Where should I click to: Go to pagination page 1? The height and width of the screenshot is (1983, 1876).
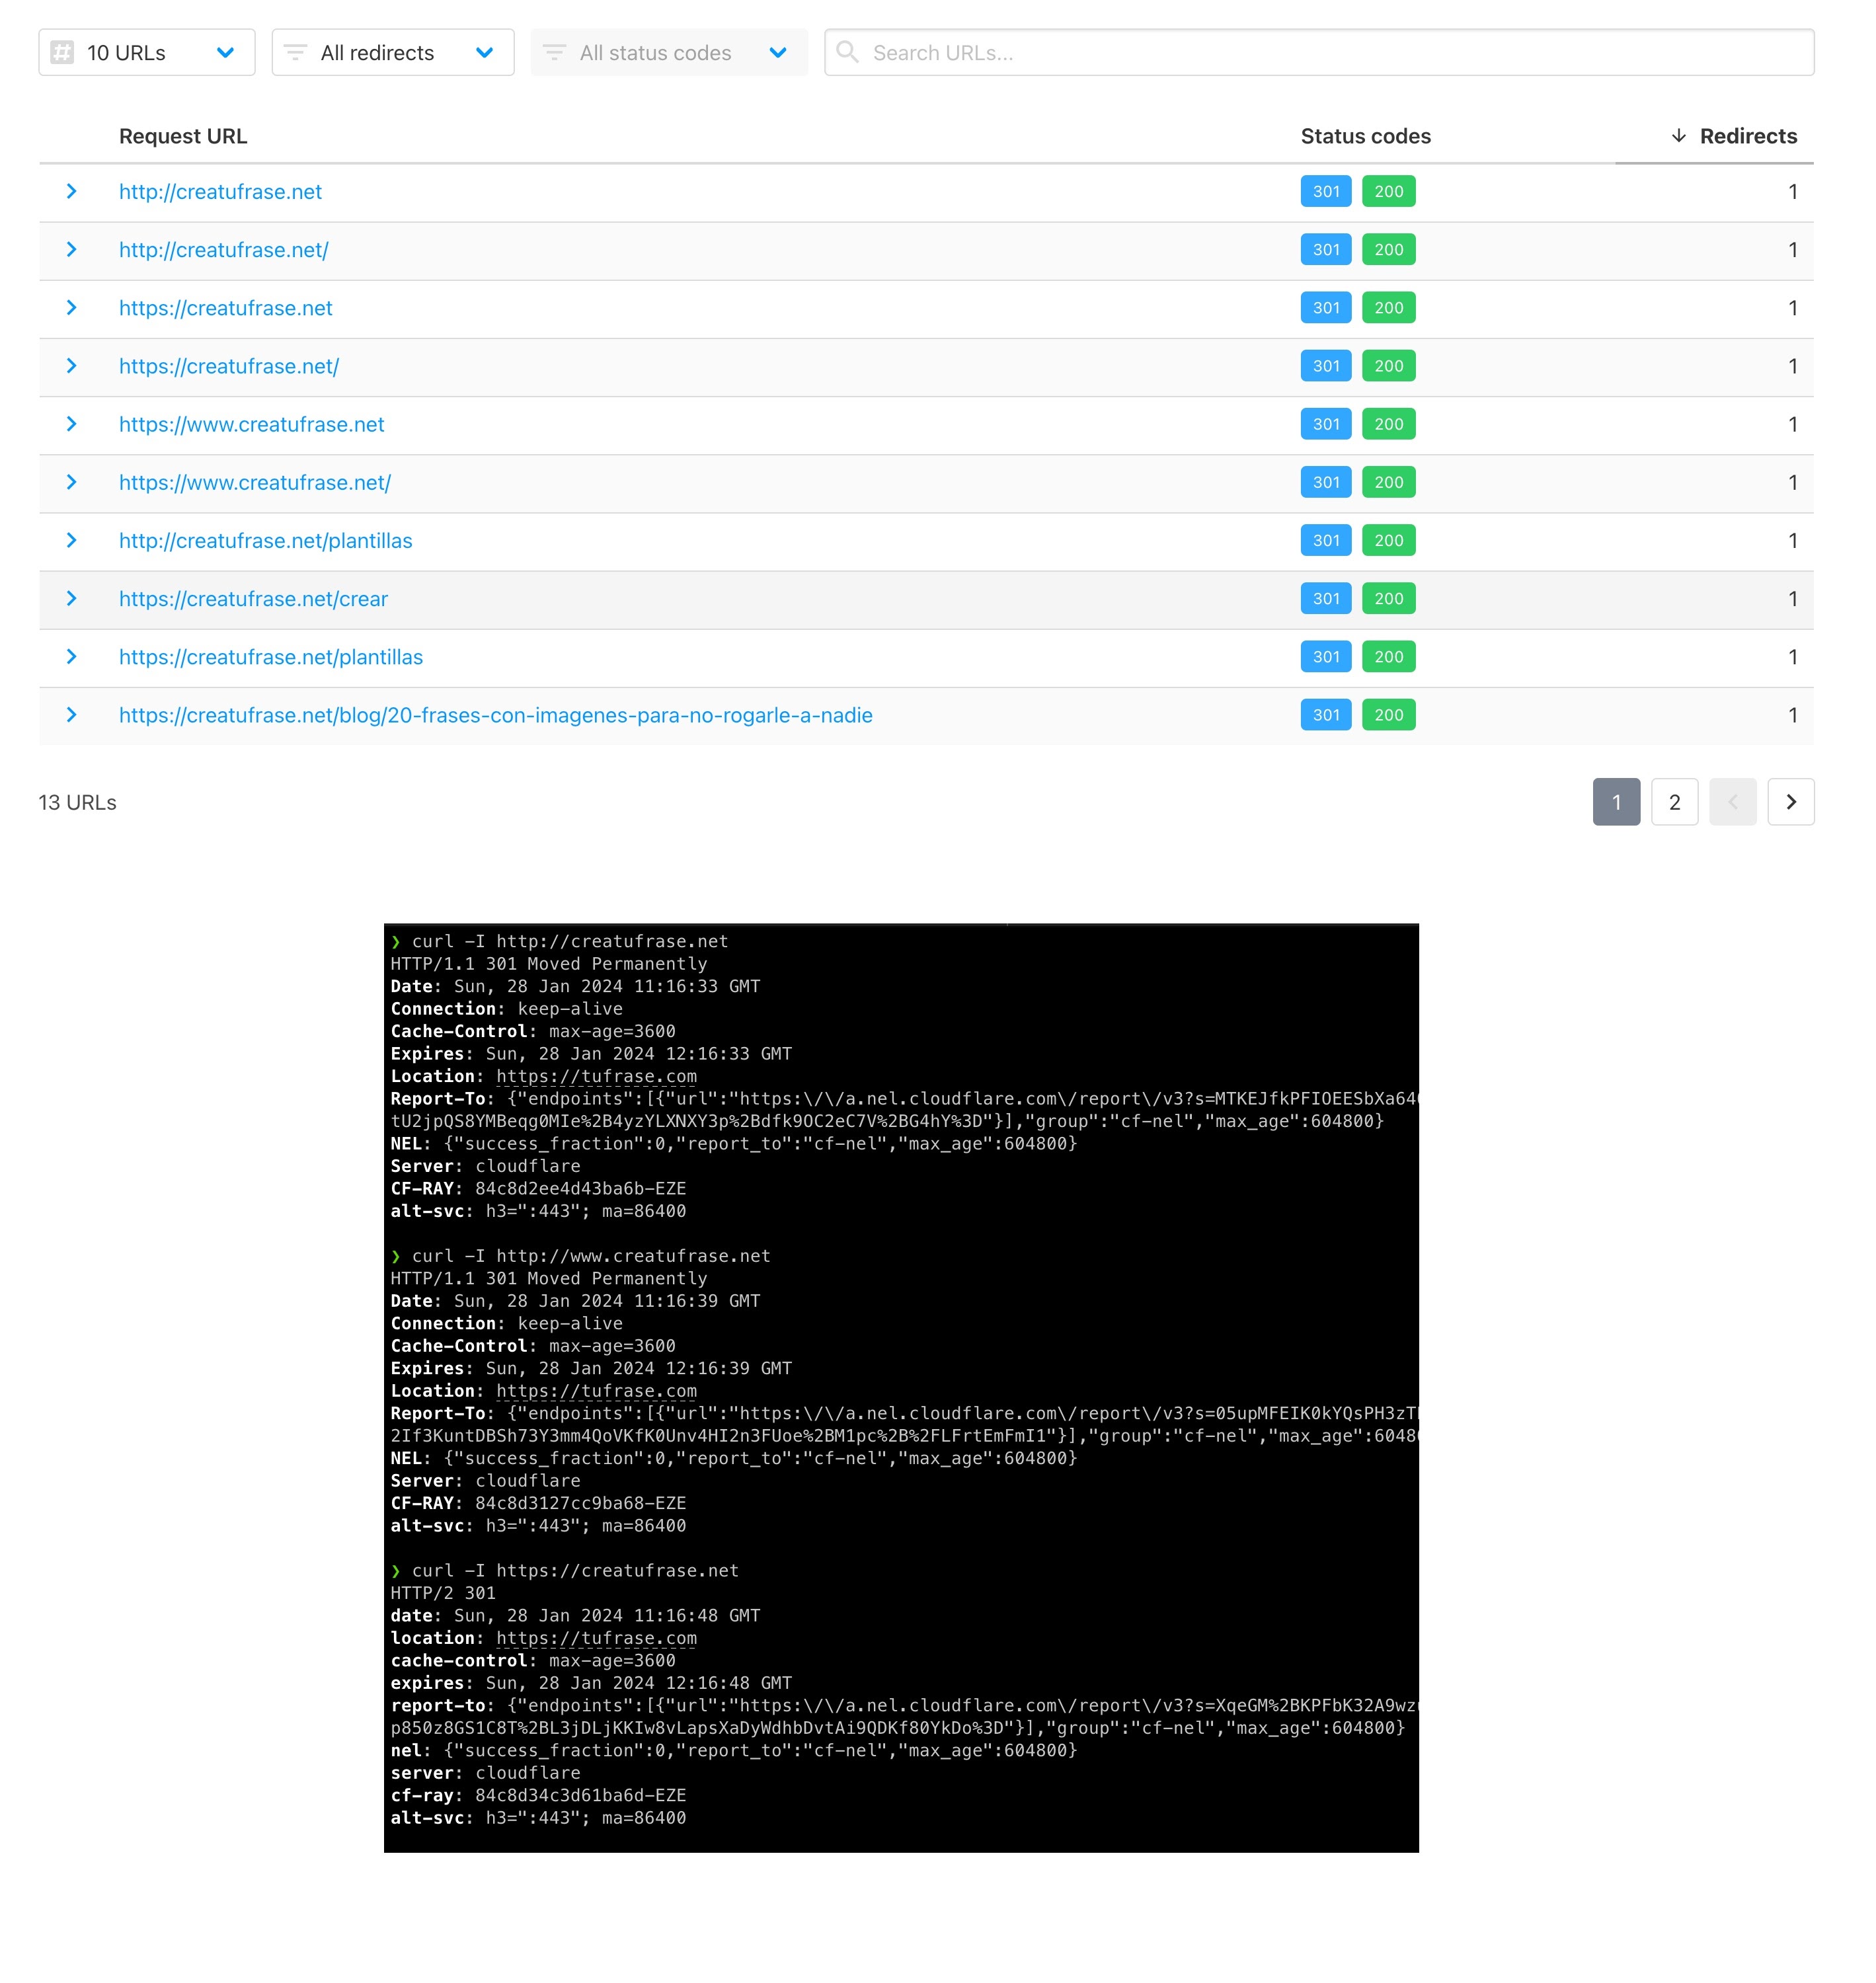pos(1616,802)
